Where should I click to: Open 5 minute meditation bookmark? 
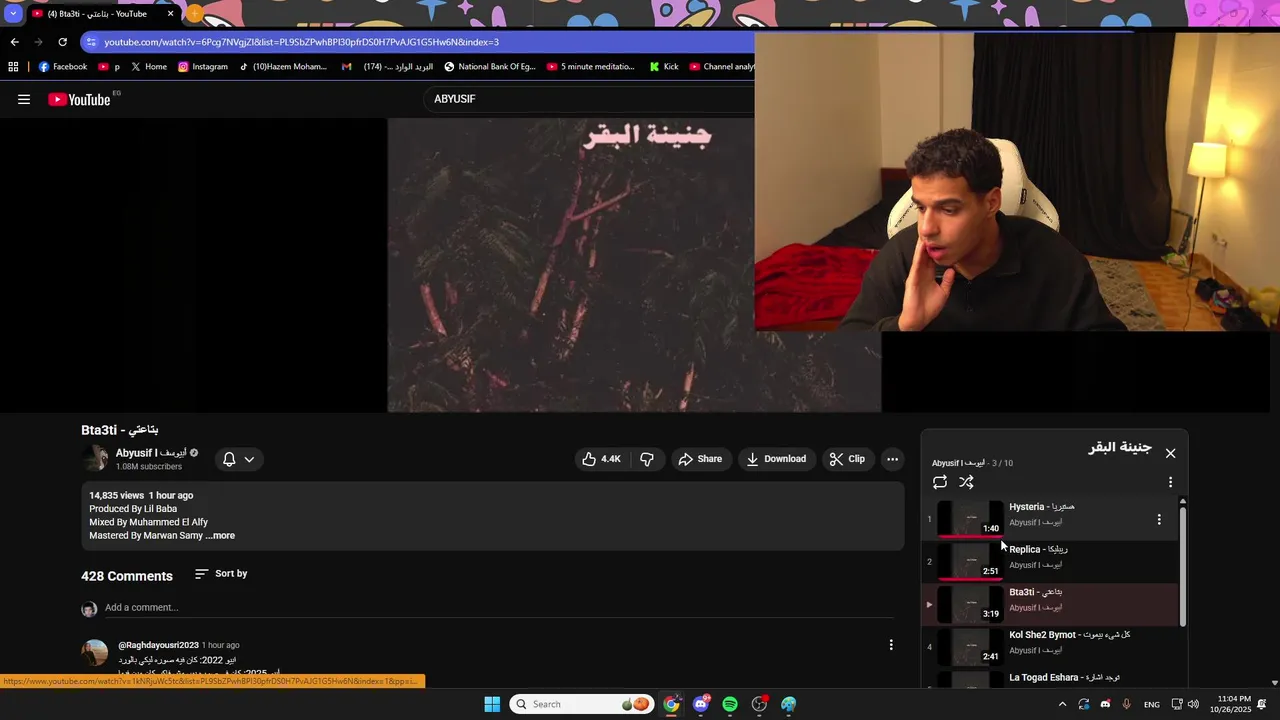590,67
